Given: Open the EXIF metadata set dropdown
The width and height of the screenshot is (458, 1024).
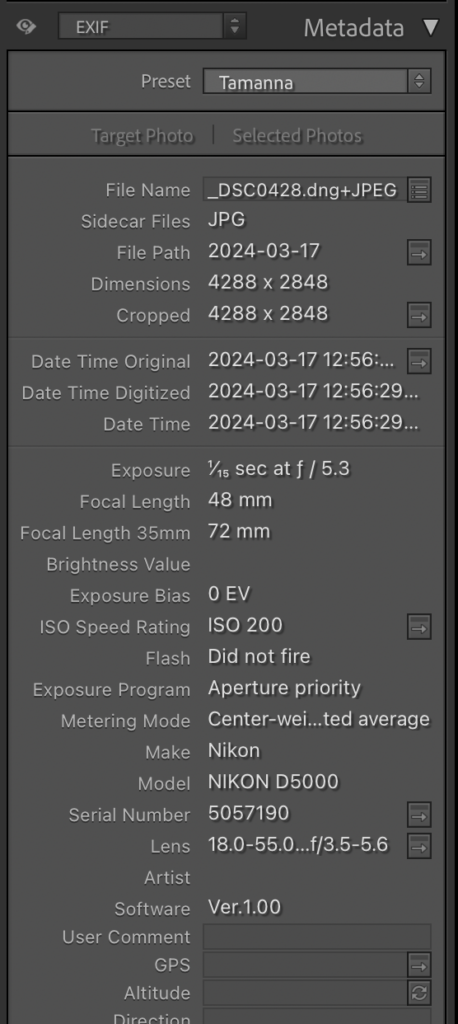Looking at the screenshot, I should (x=152, y=27).
